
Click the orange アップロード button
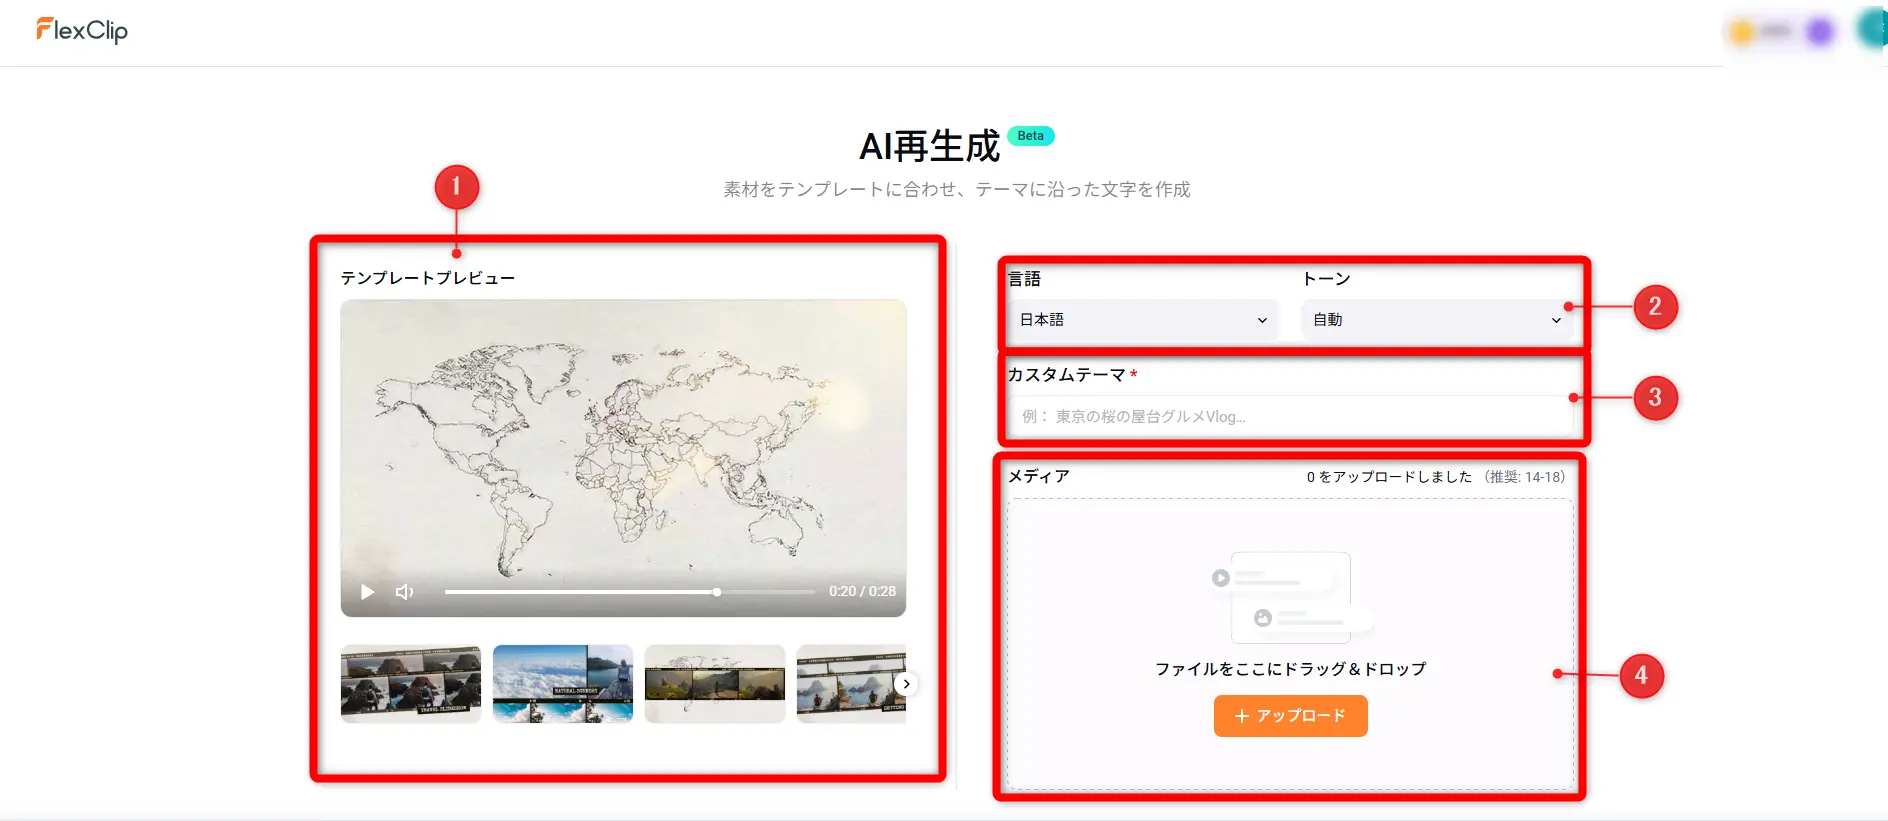tap(1290, 716)
